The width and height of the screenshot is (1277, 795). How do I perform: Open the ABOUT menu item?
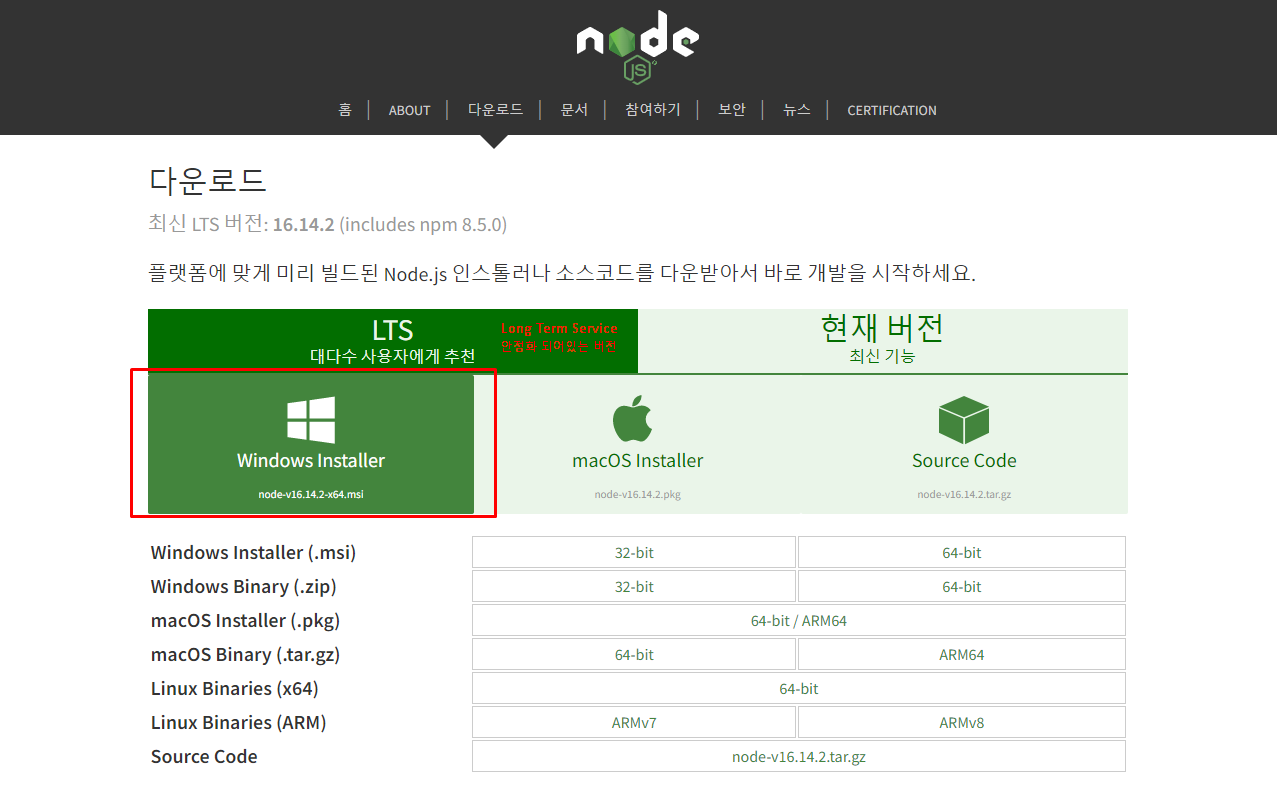pyautogui.click(x=409, y=110)
